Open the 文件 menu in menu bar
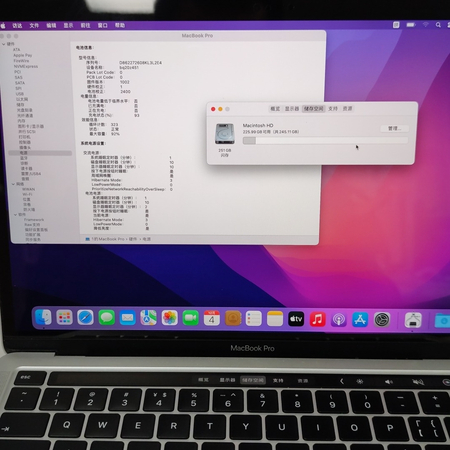 34,25
